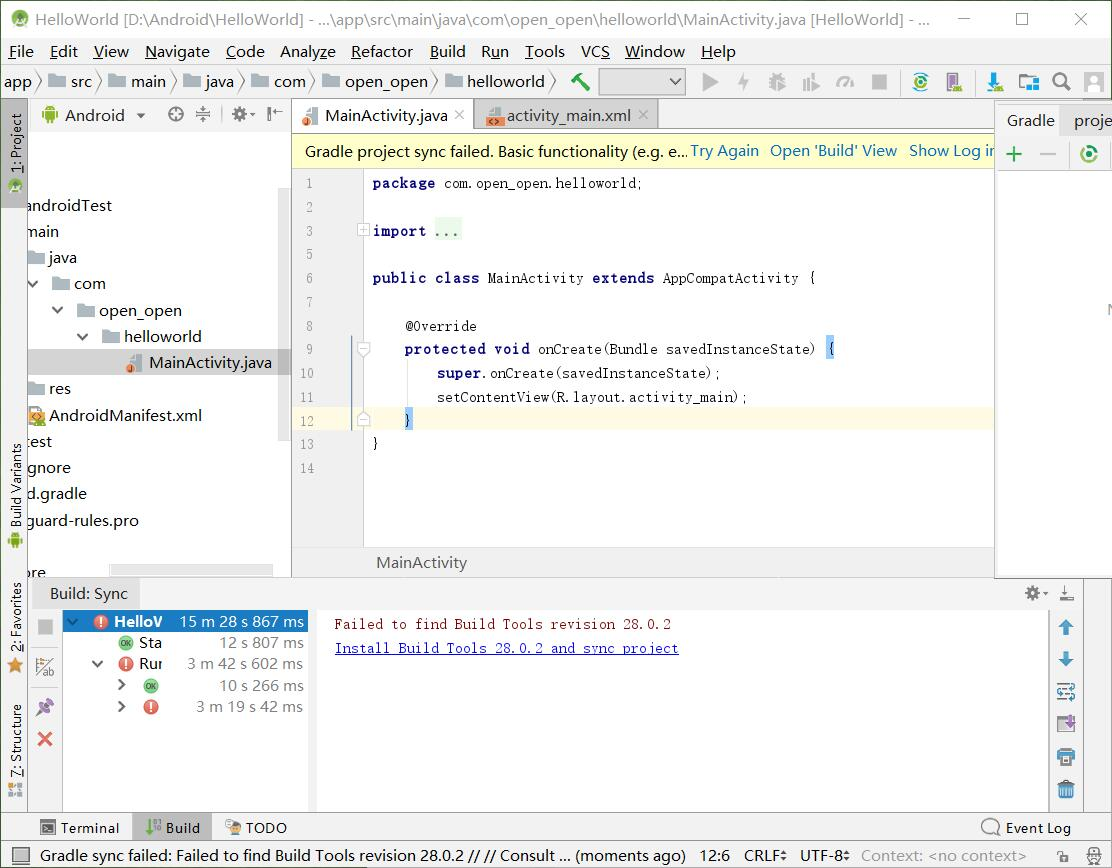Click the green Run app play icon
The height and width of the screenshot is (868, 1112).
710,82
